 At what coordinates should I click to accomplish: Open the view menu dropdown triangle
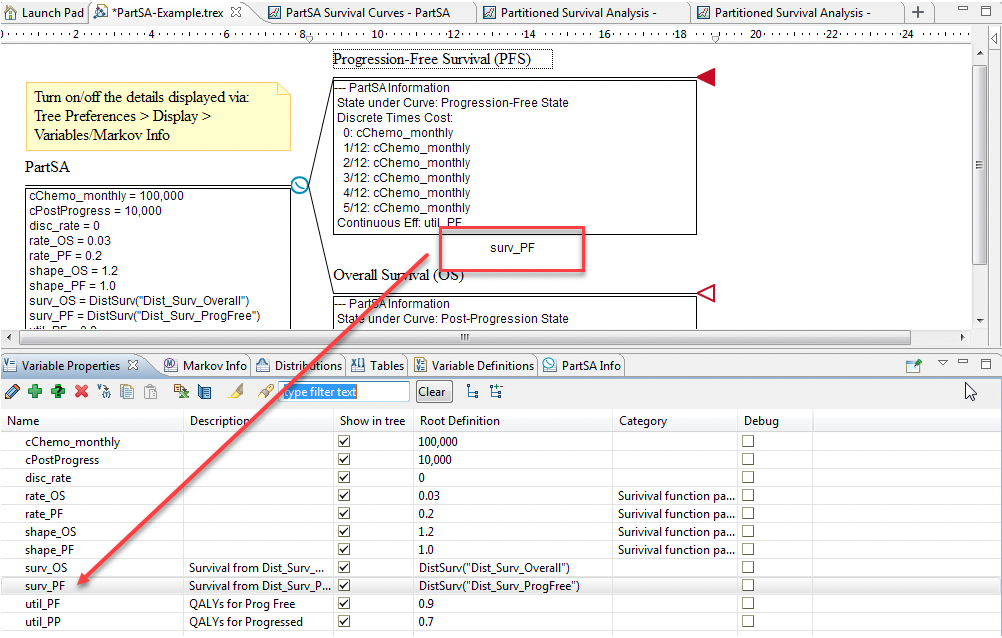[942, 363]
